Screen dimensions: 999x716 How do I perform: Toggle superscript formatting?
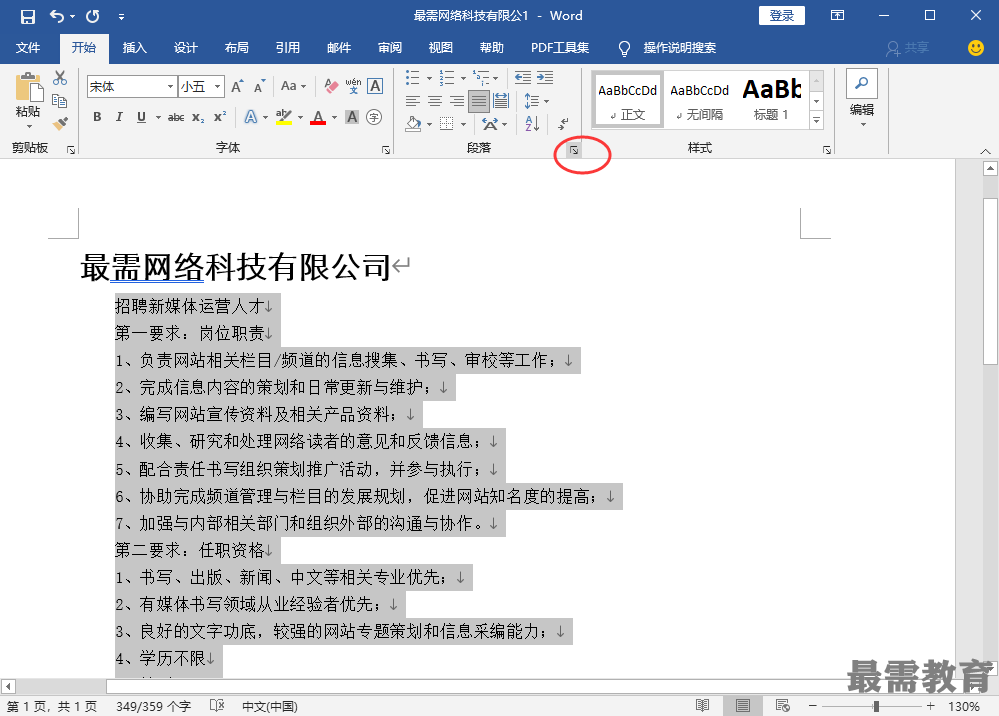(220, 117)
